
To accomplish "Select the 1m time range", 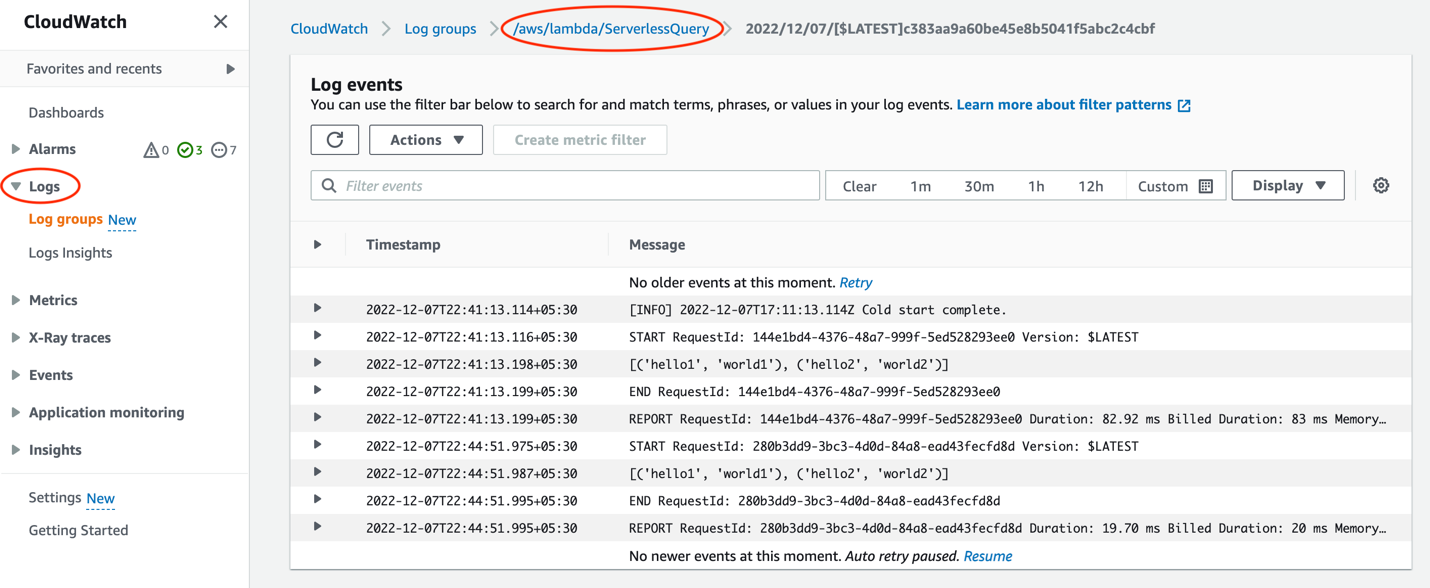I will 921,186.
